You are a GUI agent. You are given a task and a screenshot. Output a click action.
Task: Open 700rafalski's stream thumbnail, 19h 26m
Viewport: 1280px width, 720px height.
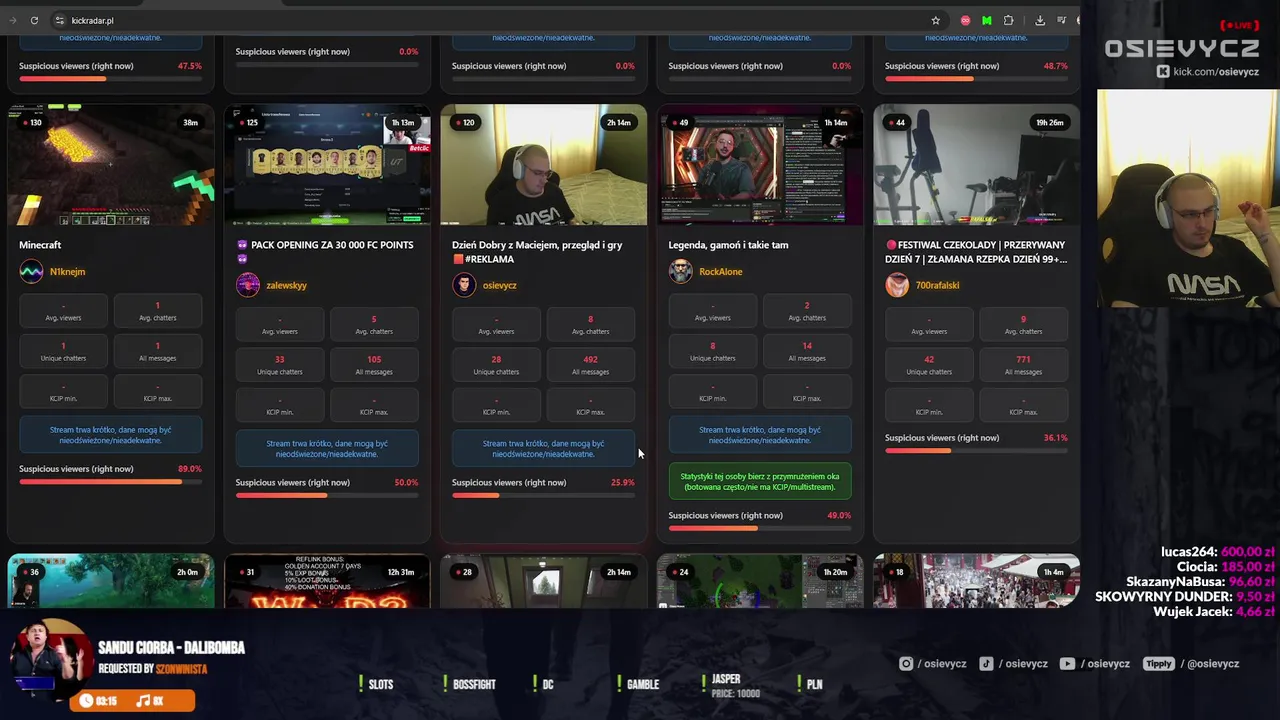point(976,165)
